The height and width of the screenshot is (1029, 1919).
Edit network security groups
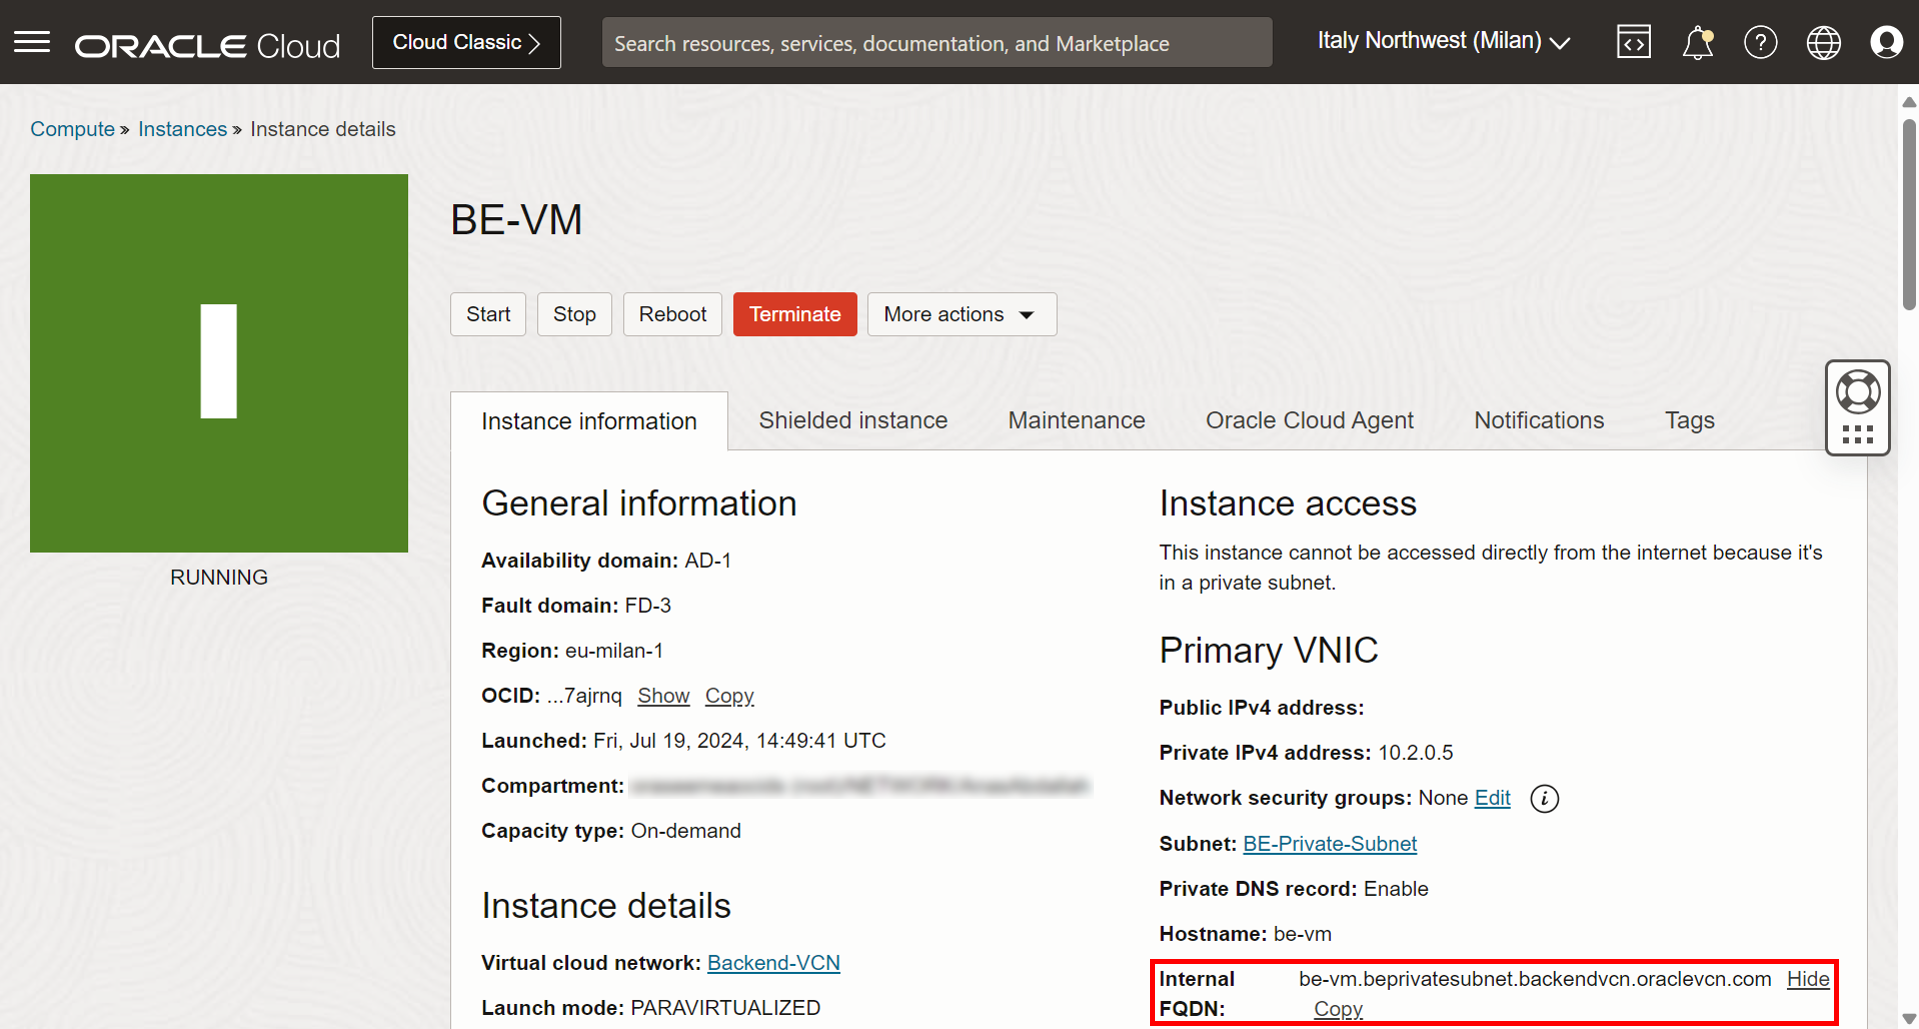[x=1492, y=797]
